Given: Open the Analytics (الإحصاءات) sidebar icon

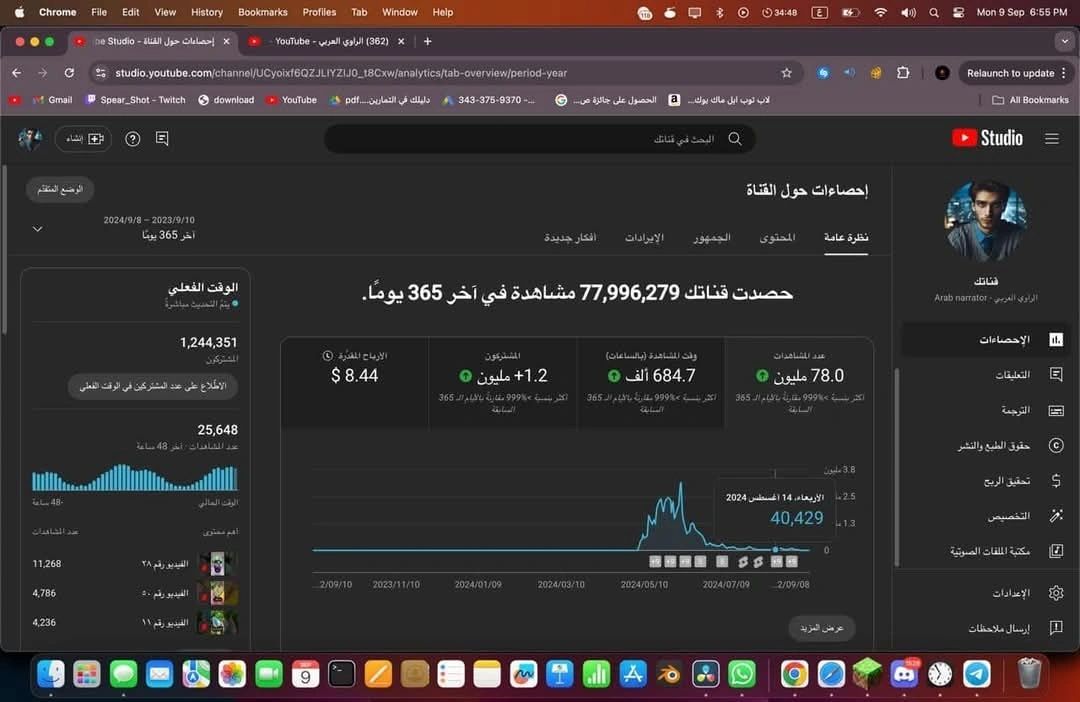Looking at the screenshot, I should (1055, 340).
